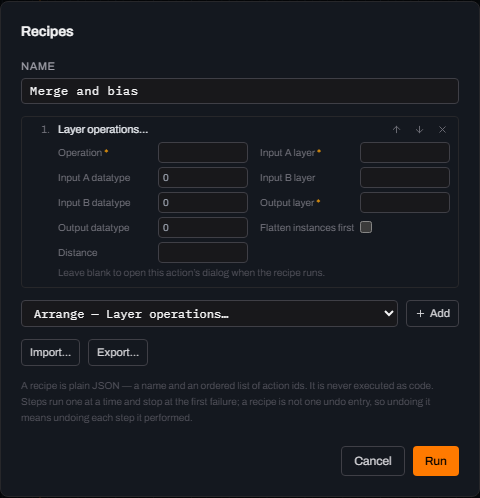Image resolution: width=480 pixels, height=498 pixels.
Task: Toggle Flatten instances first checkbox
Action: (366, 227)
